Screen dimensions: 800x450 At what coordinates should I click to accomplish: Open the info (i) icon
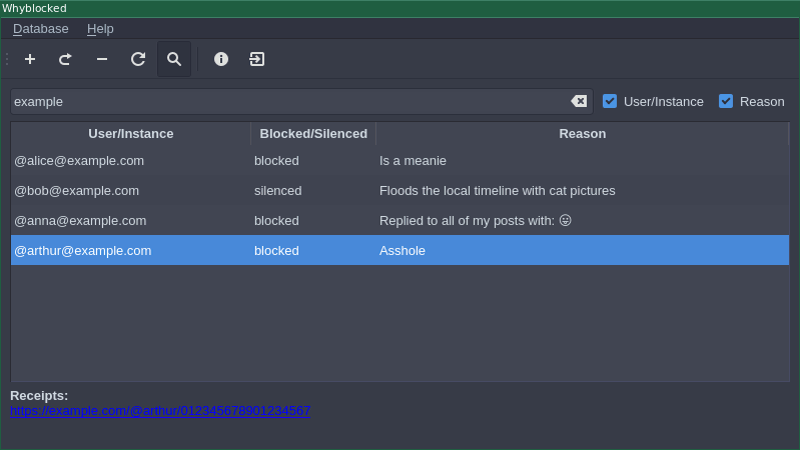(221, 59)
